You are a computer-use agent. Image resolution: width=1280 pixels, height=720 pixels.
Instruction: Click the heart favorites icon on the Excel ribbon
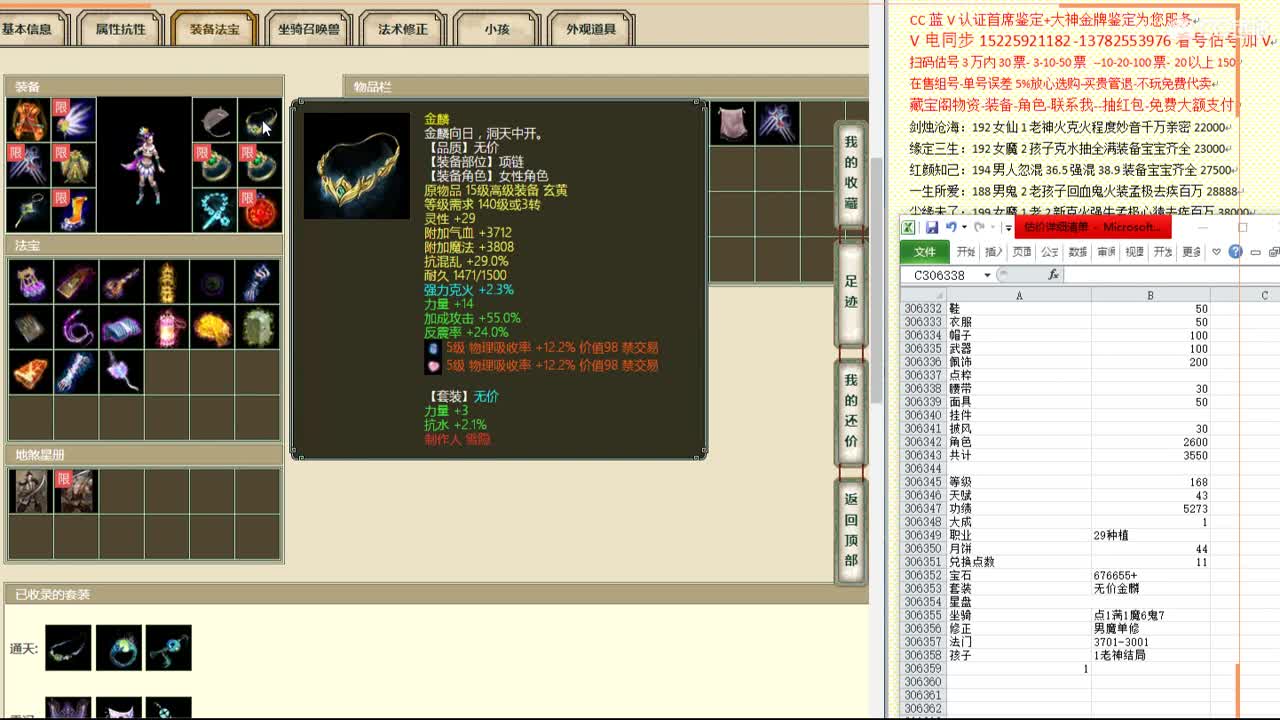[1216, 252]
